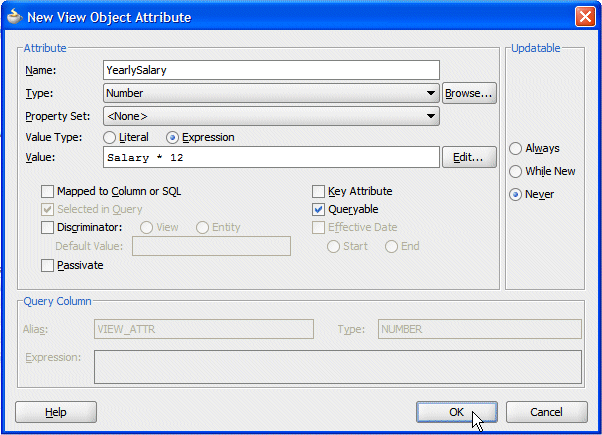Click the Default Value input field
Image resolution: width=602 pixels, height=435 pixels.
[212, 246]
